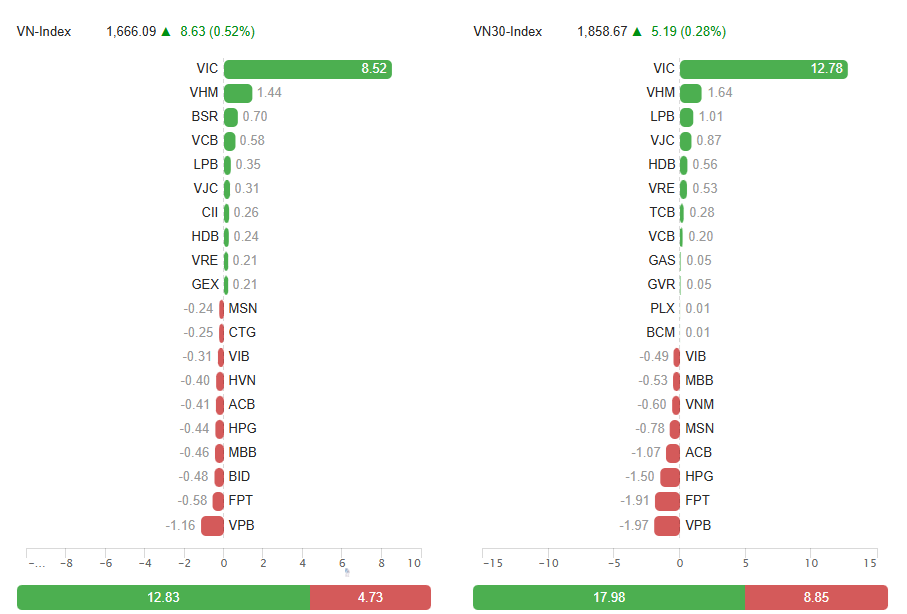Viewport: 907px width, 614px height.
Task: Click the HPG red bar labeled -1.50
Action: (670, 477)
